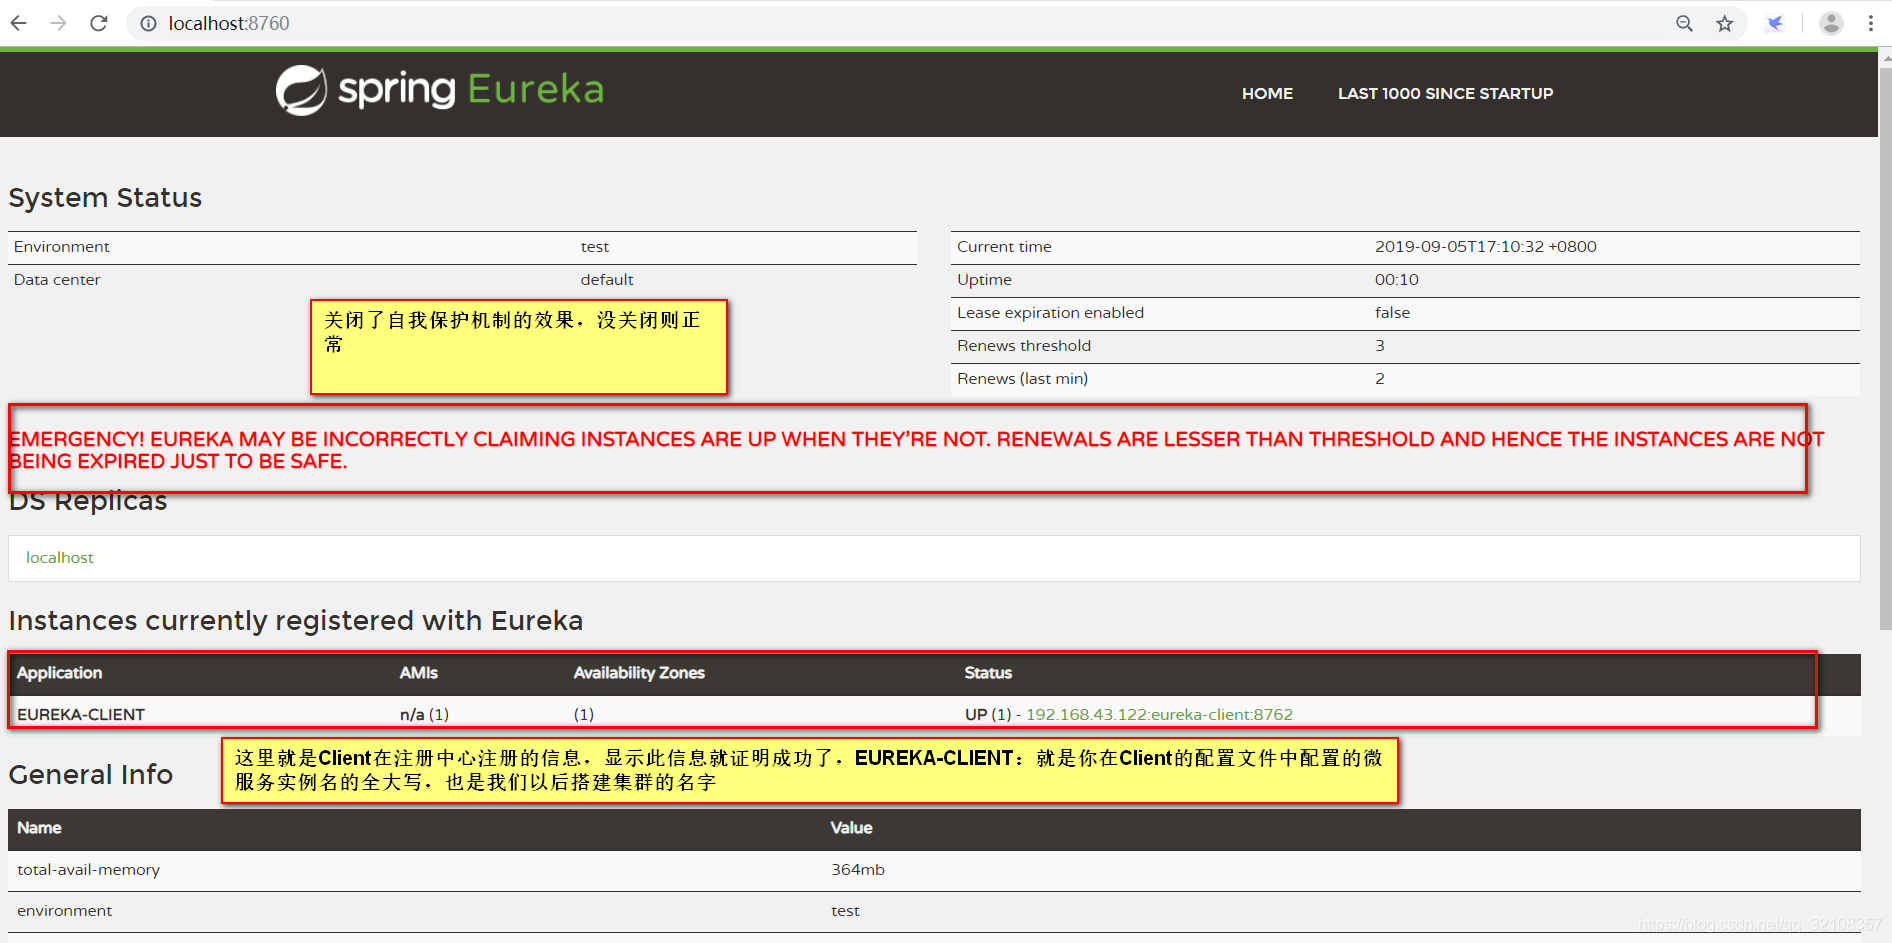Open the 192.168.43.122:eureka-client:8762 instance link
Viewport: 1892px width, 943px height.
coord(1159,714)
